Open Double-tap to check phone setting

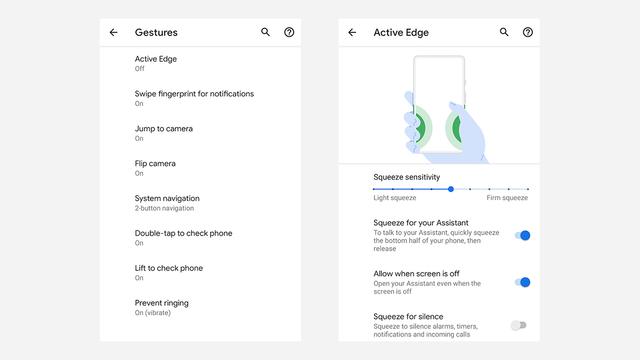pos(200,238)
